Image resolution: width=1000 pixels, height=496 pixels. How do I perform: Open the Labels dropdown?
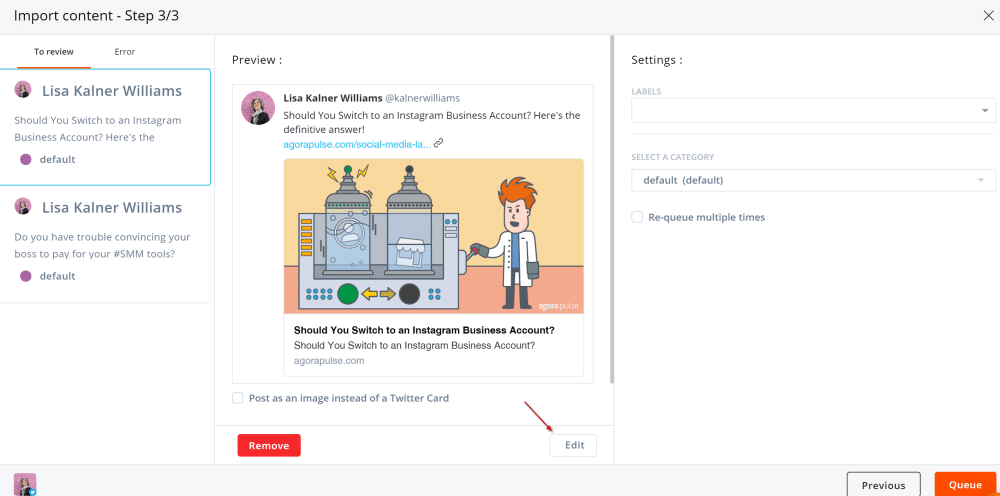point(813,110)
